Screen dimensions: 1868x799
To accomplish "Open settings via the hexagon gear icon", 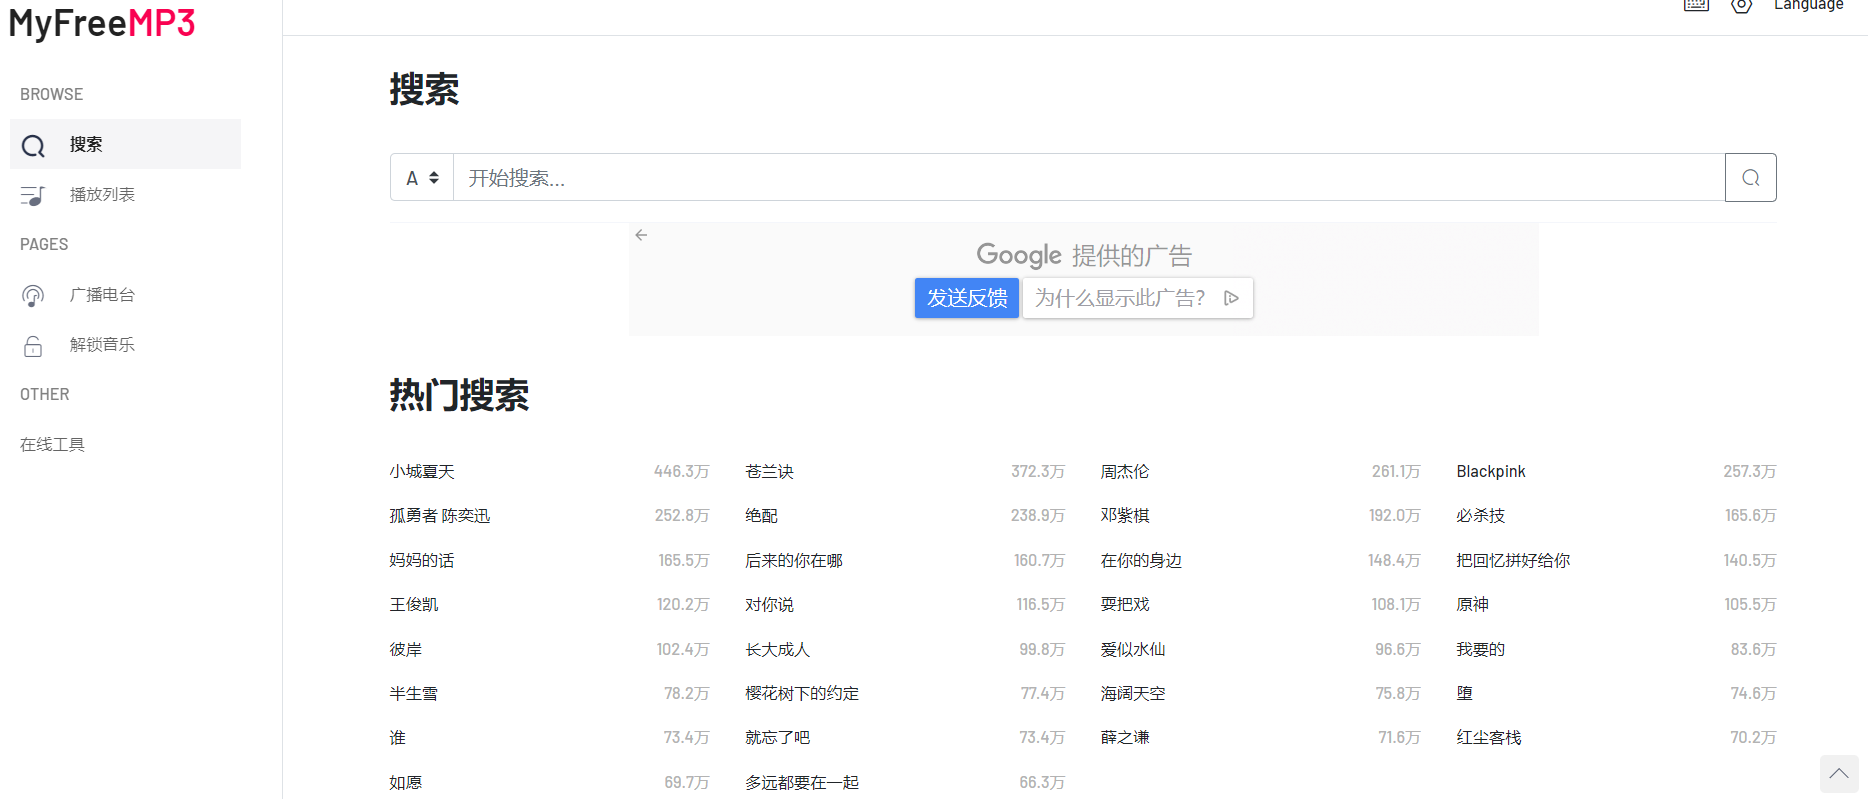I will (x=1741, y=5).
